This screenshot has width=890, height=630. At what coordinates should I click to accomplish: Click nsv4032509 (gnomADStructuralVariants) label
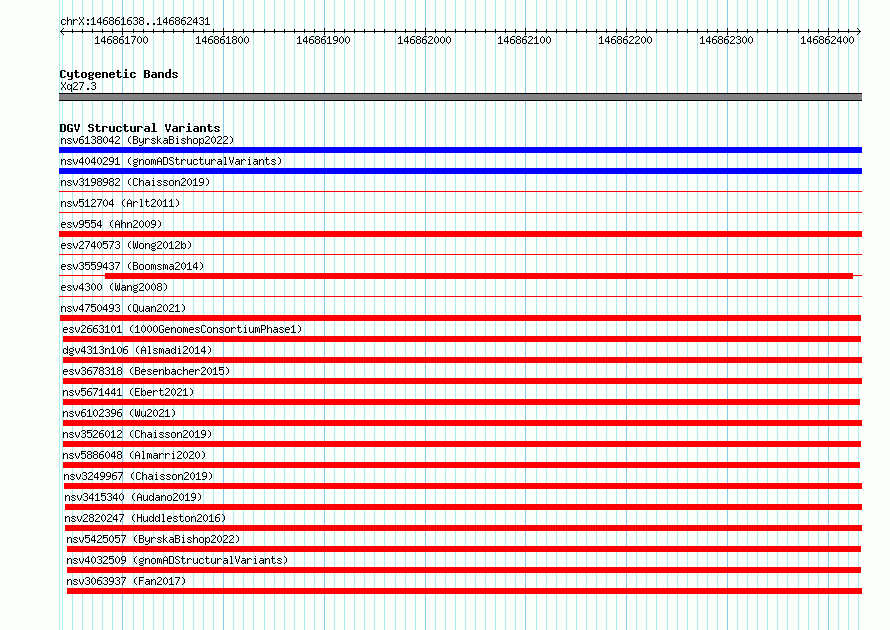(177, 560)
